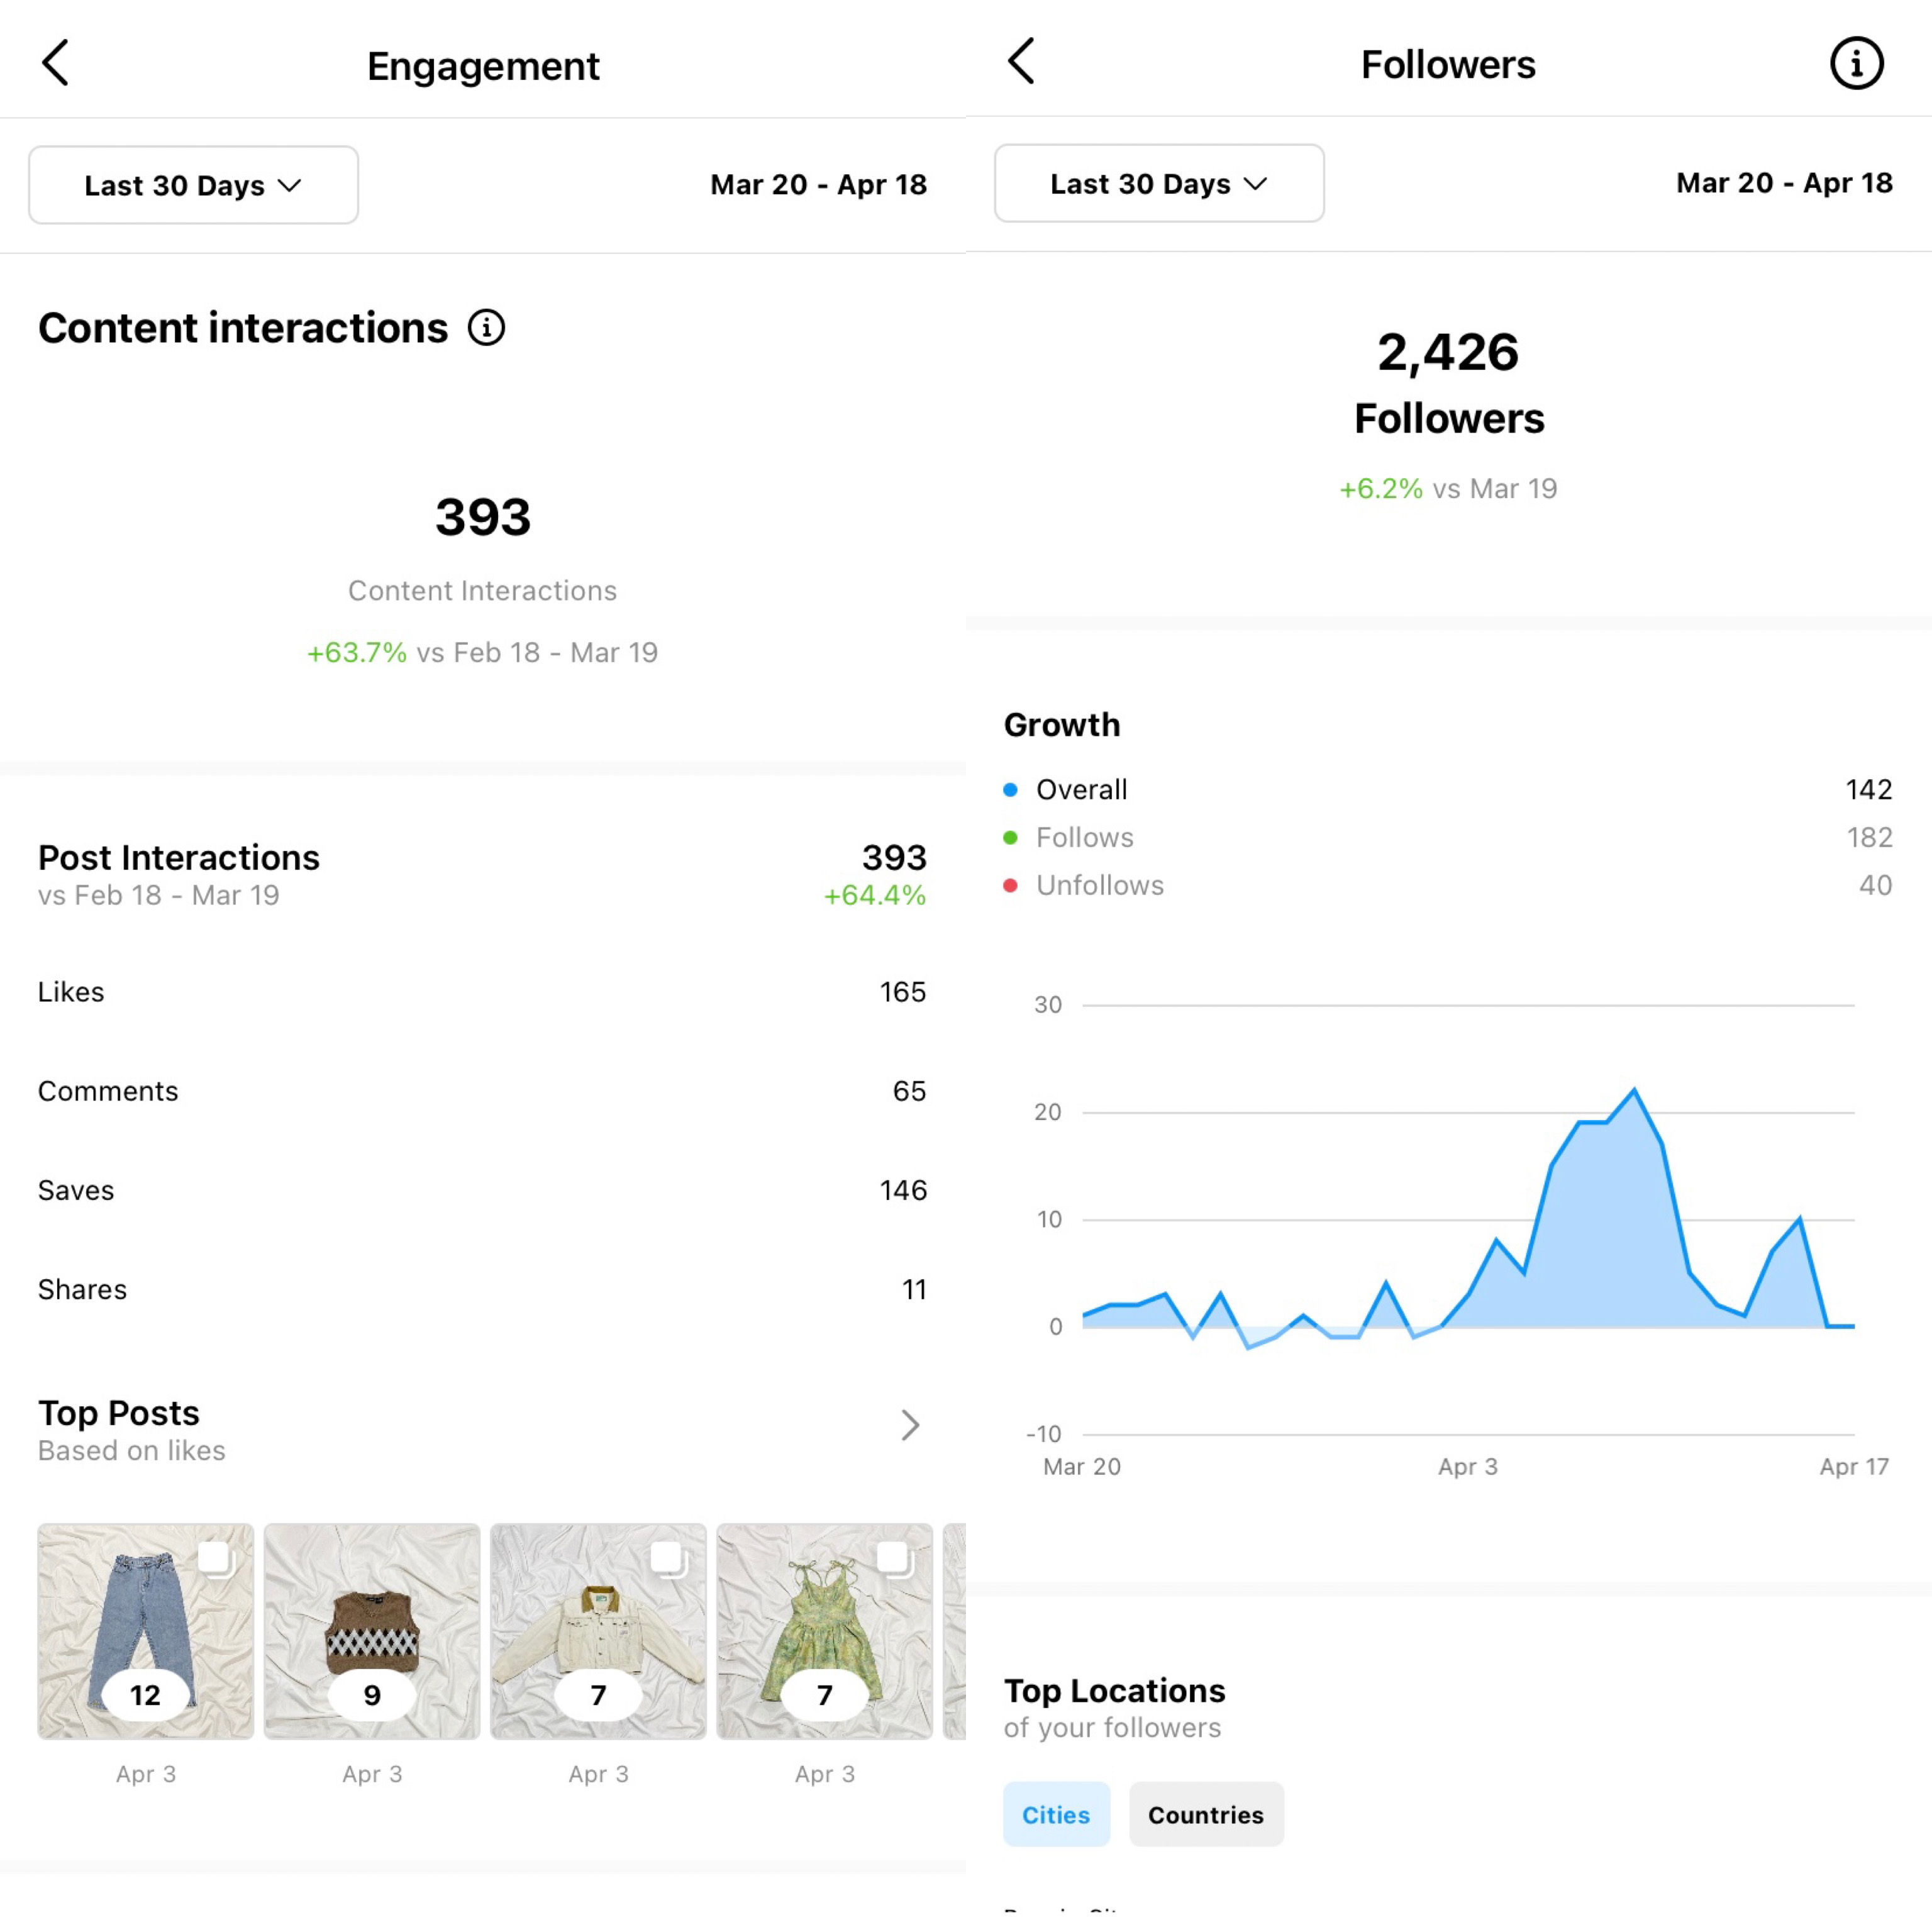Tap the Content interactions info icon
Screen dimensions: 1932x1932
(x=487, y=328)
